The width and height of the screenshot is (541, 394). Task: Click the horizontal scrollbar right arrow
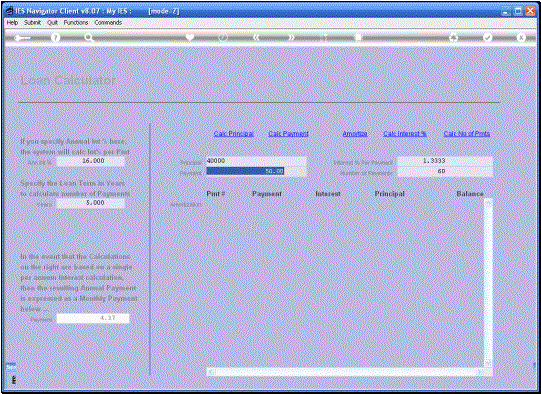480,372
